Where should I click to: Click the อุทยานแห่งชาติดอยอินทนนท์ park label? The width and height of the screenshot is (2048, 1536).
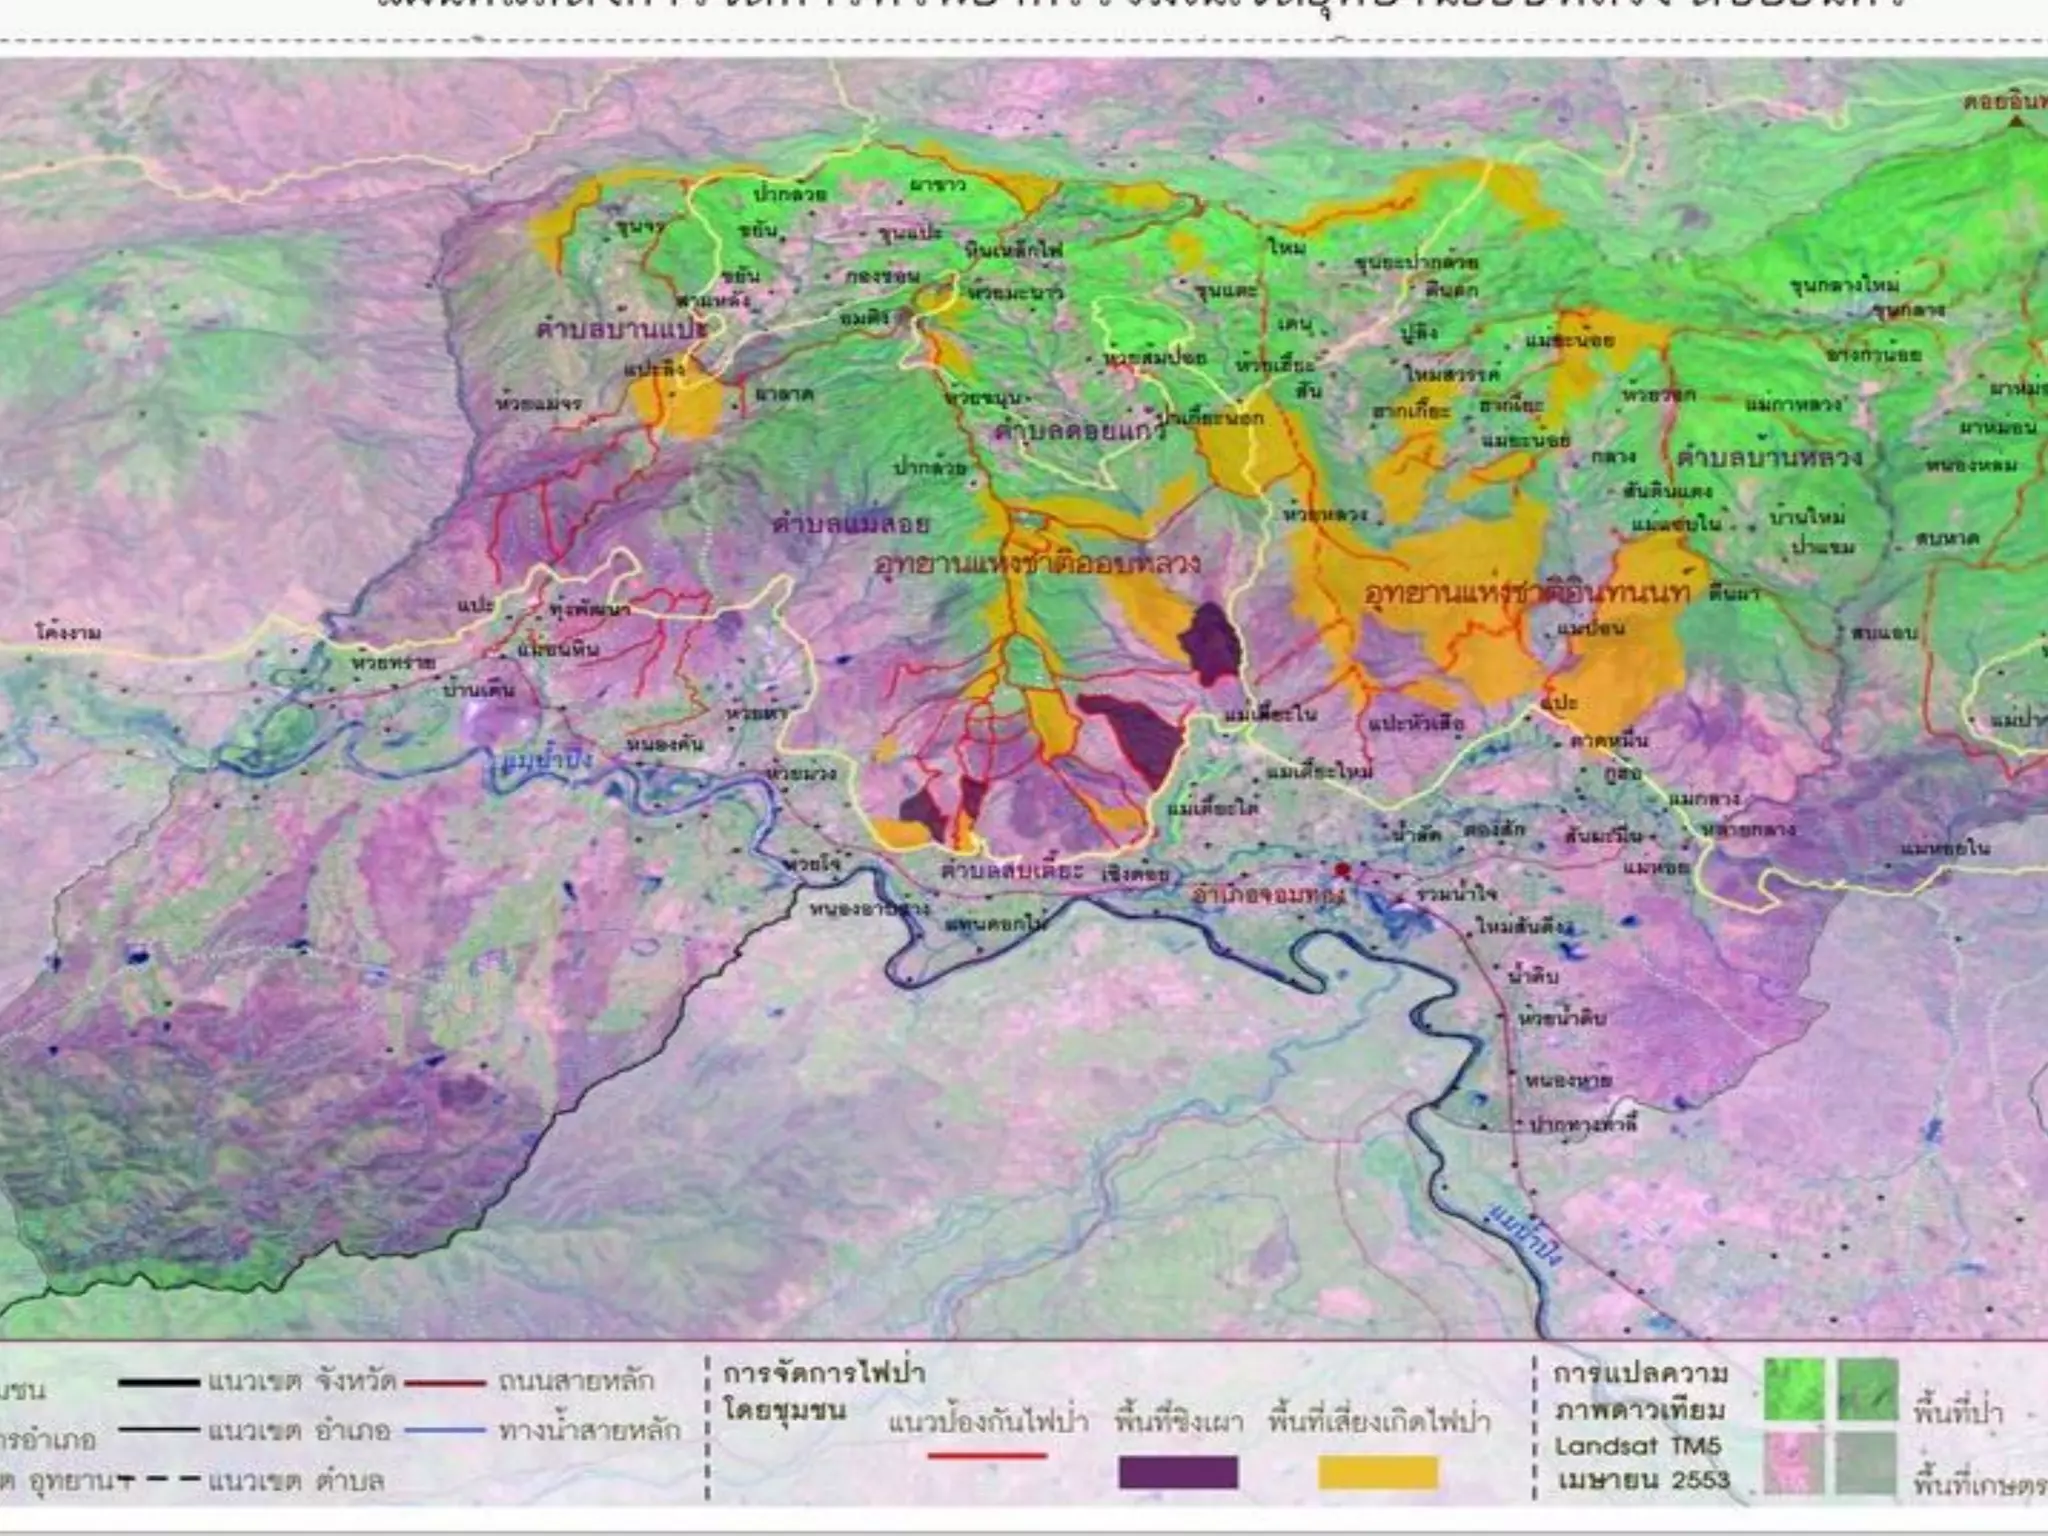click(1526, 593)
